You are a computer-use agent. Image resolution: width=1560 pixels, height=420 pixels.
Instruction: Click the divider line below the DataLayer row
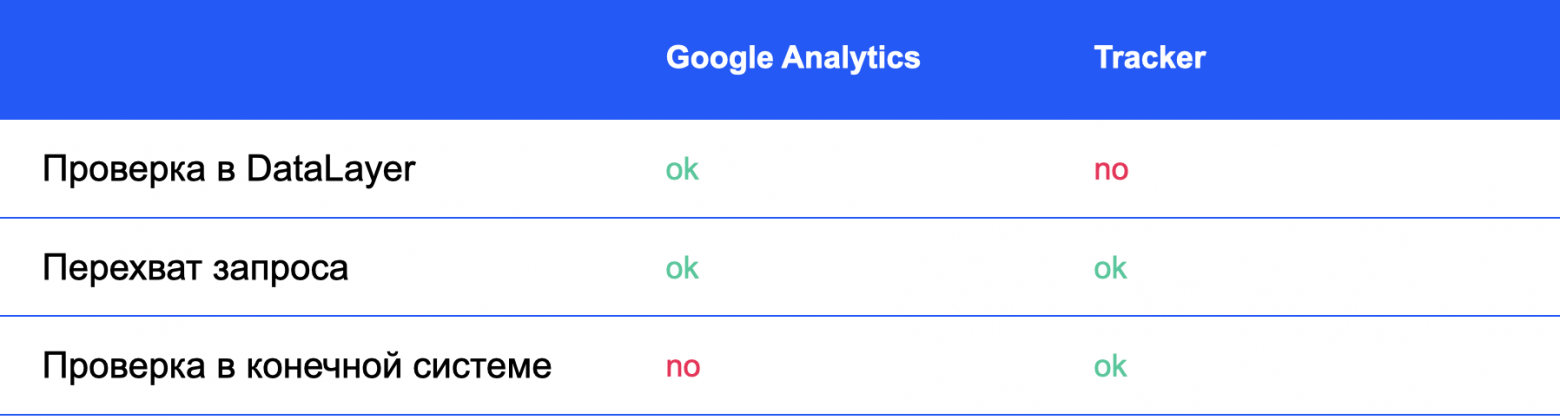coord(780,218)
